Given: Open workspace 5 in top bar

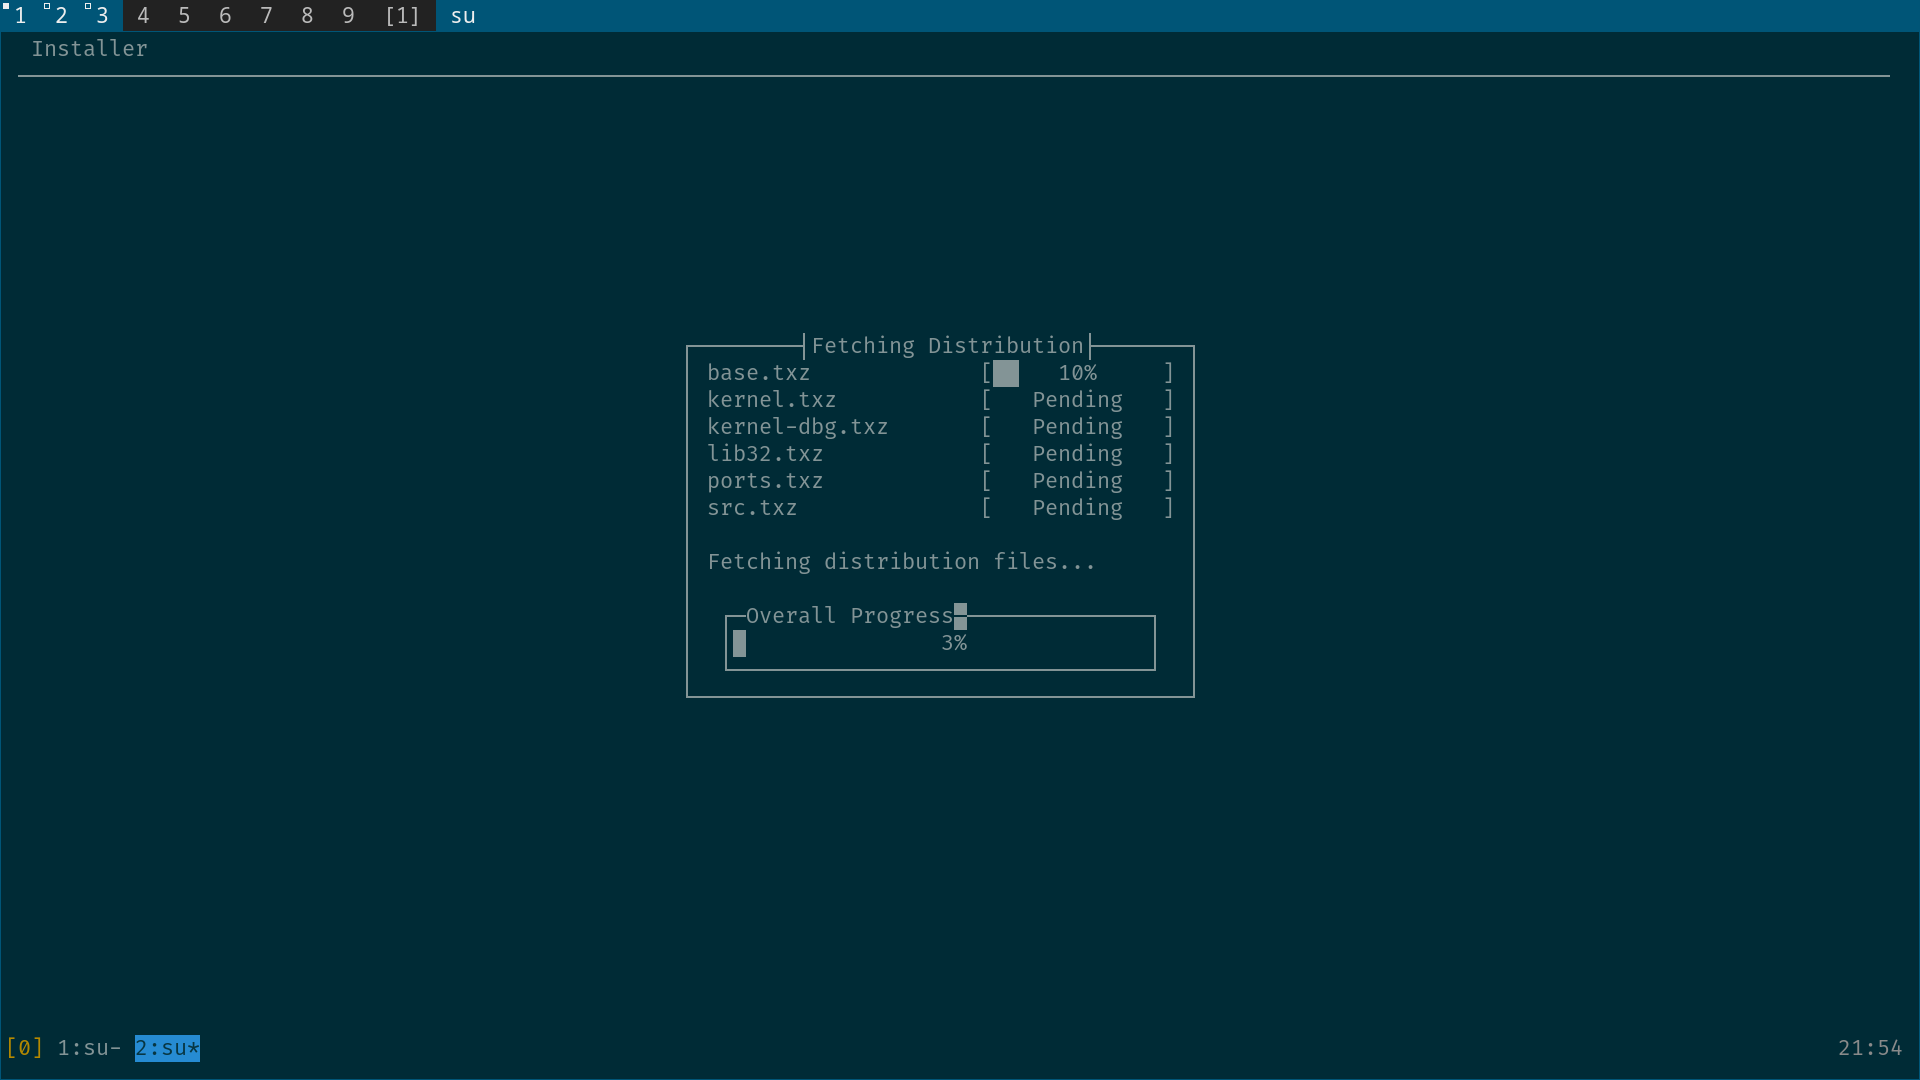Looking at the screenshot, I should point(184,15).
